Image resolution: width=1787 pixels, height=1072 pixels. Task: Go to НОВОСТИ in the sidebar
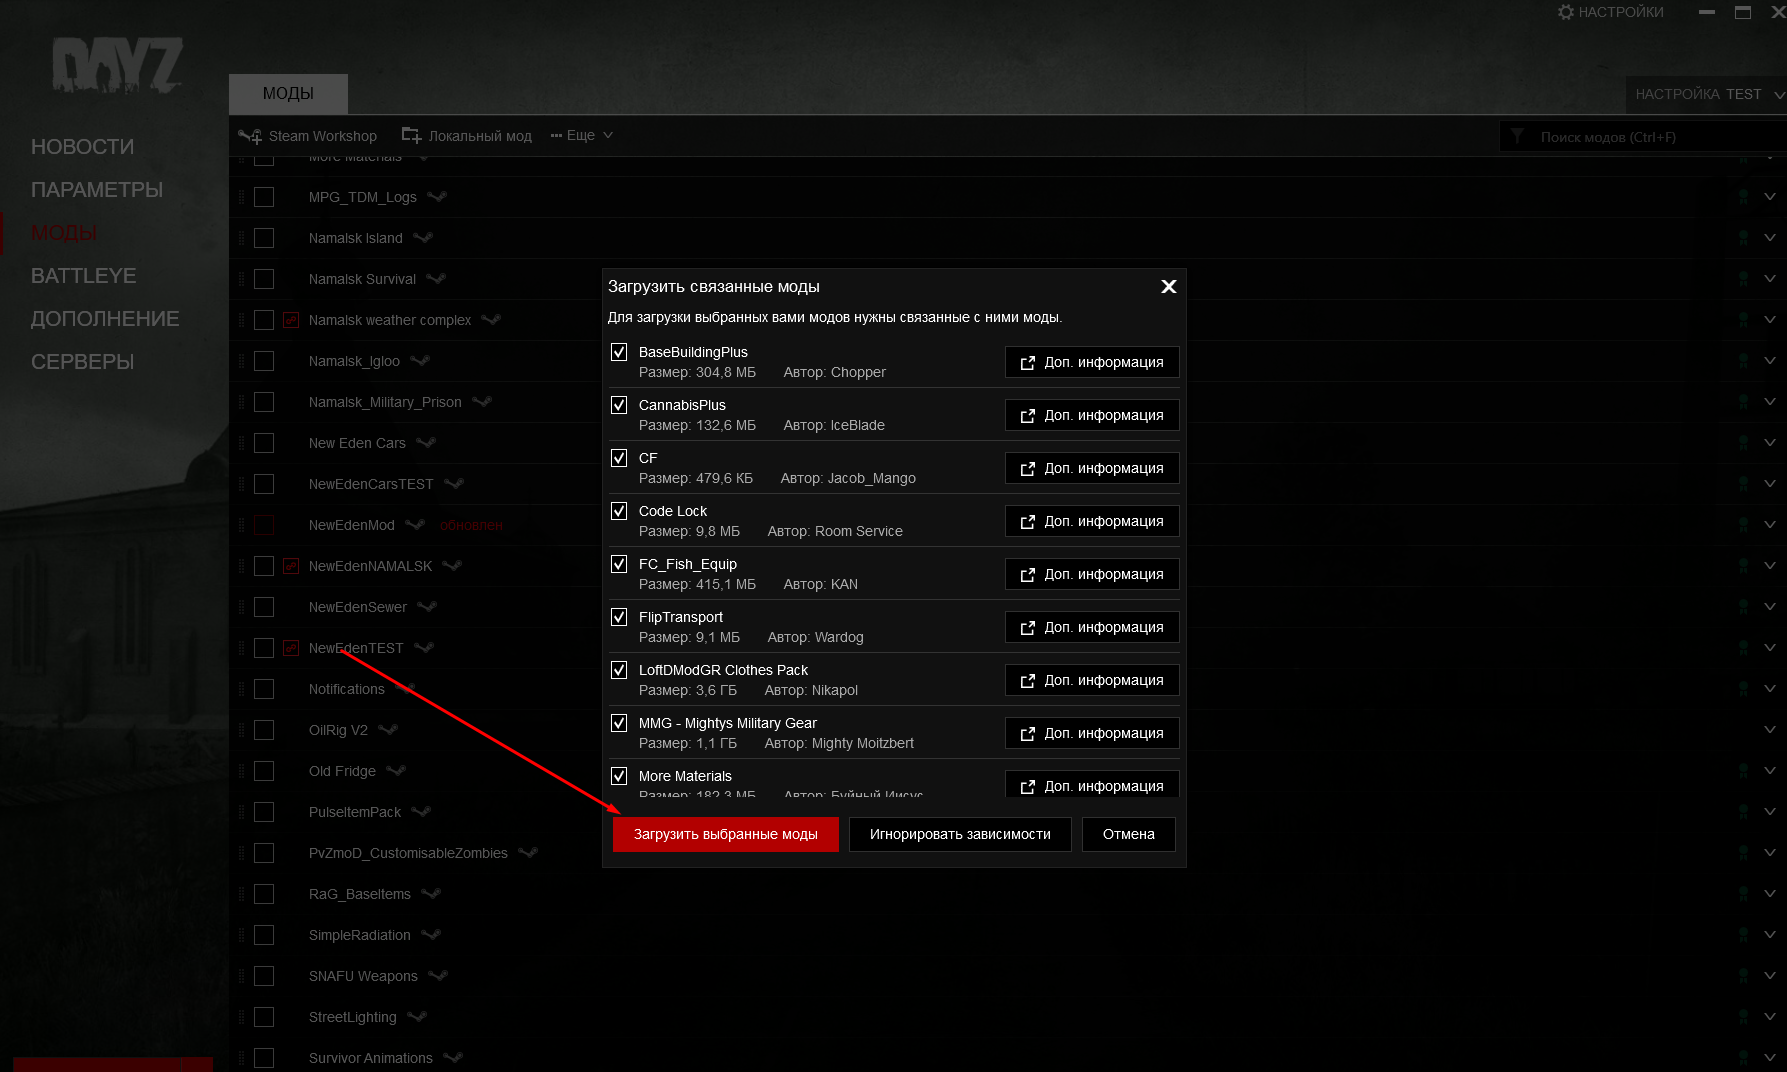(x=82, y=147)
